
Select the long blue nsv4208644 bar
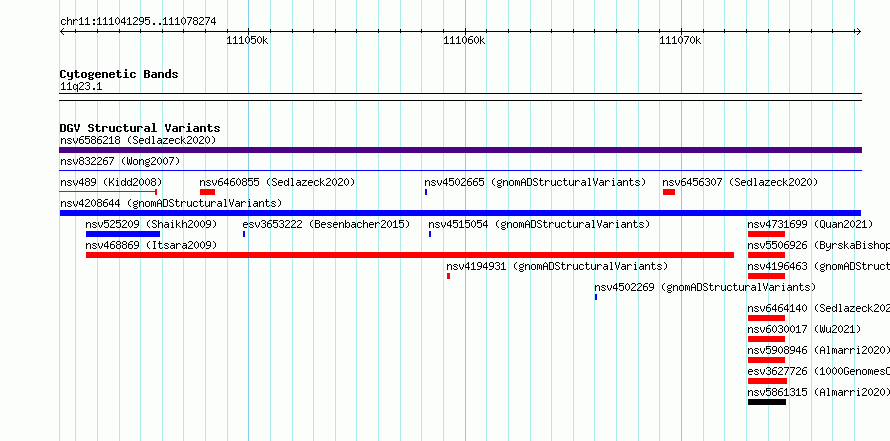coord(460,213)
